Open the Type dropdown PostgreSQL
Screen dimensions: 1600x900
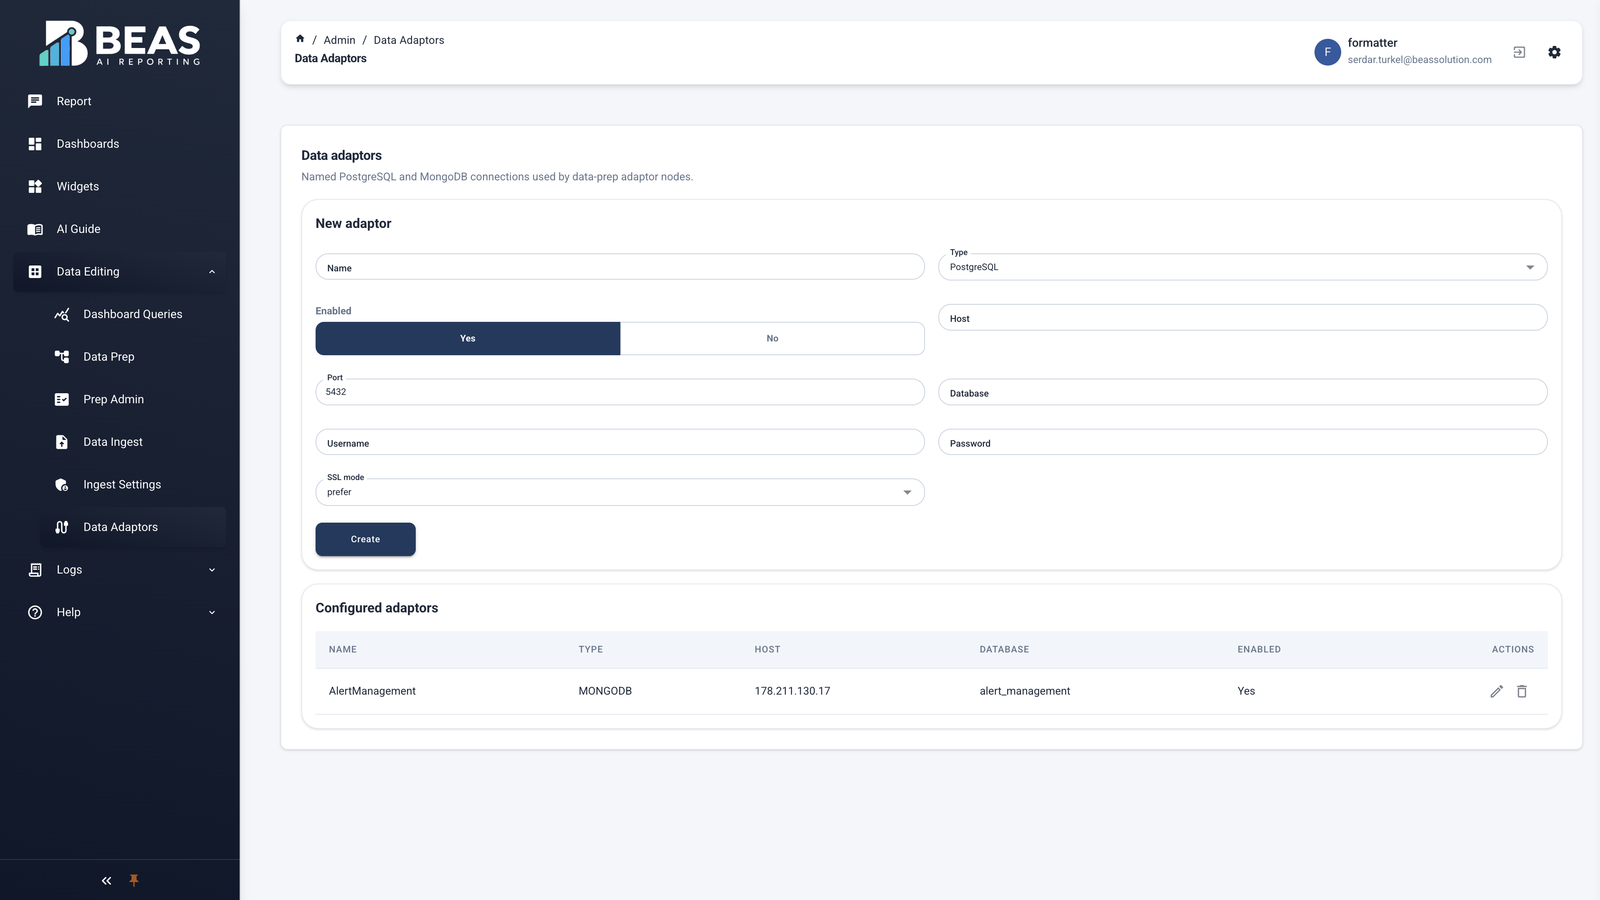pyautogui.click(x=1243, y=267)
